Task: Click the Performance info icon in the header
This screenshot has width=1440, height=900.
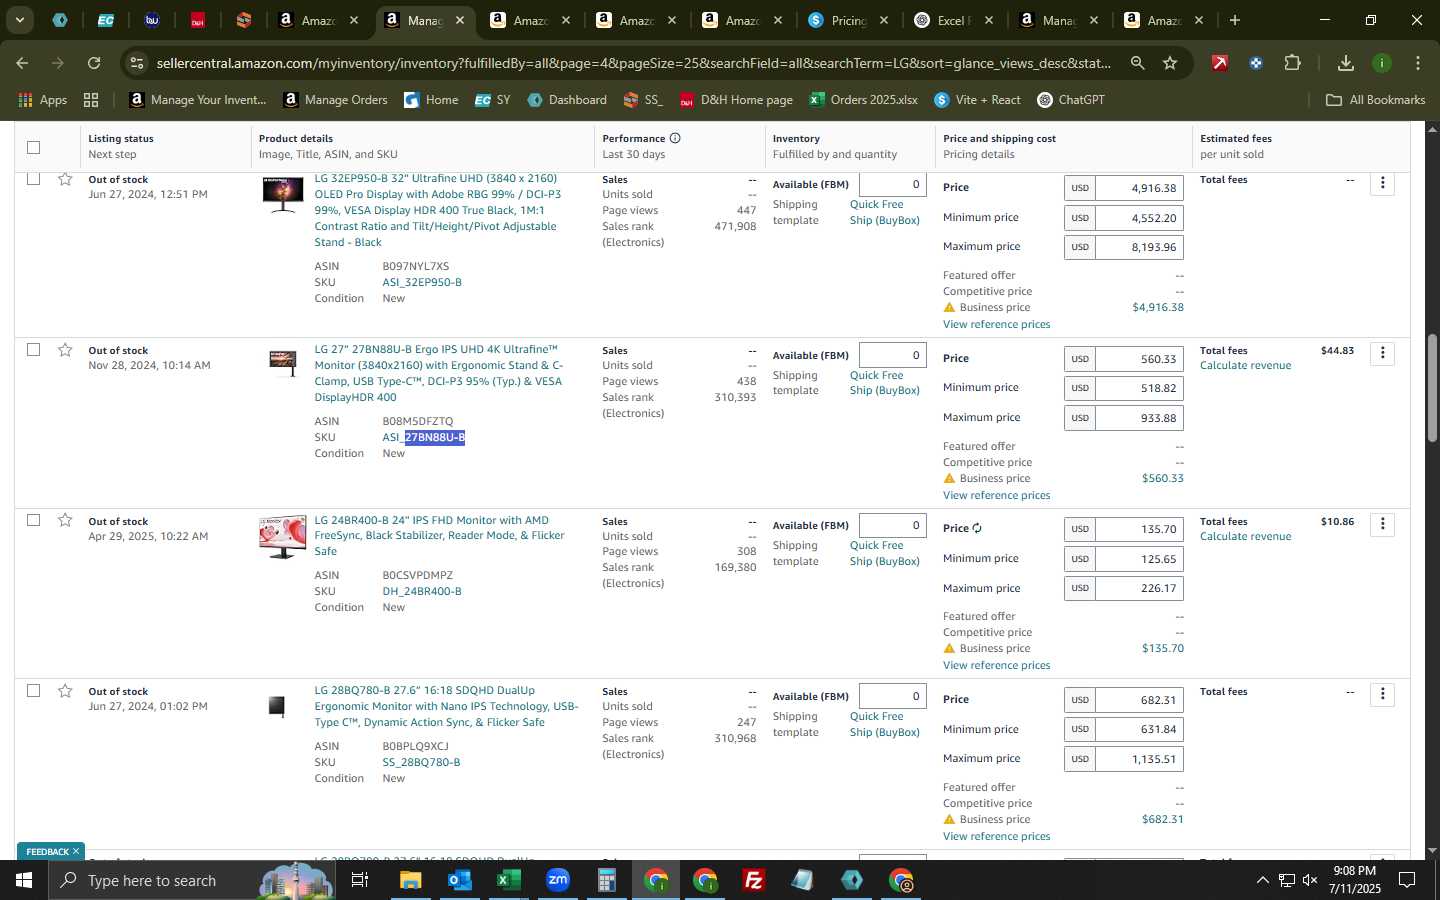Action: 675,138
